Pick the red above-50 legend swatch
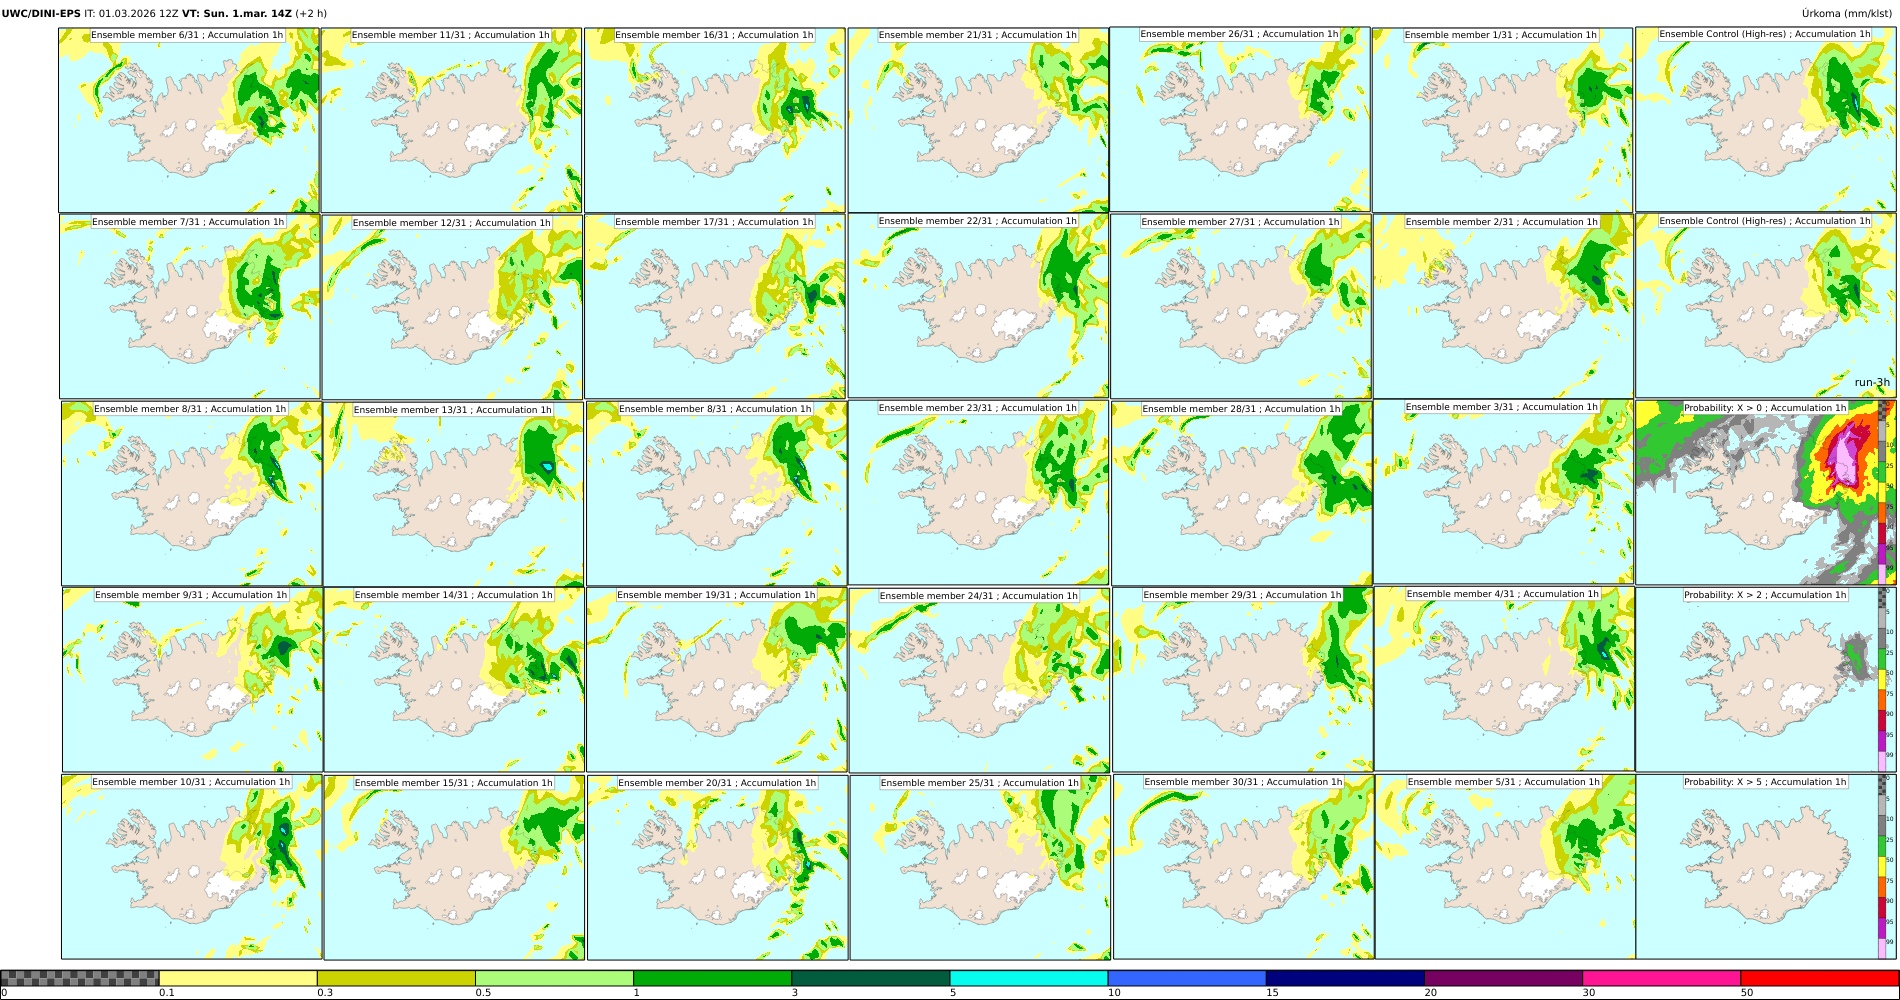The width and height of the screenshot is (1900, 1000). [x=1819, y=978]
